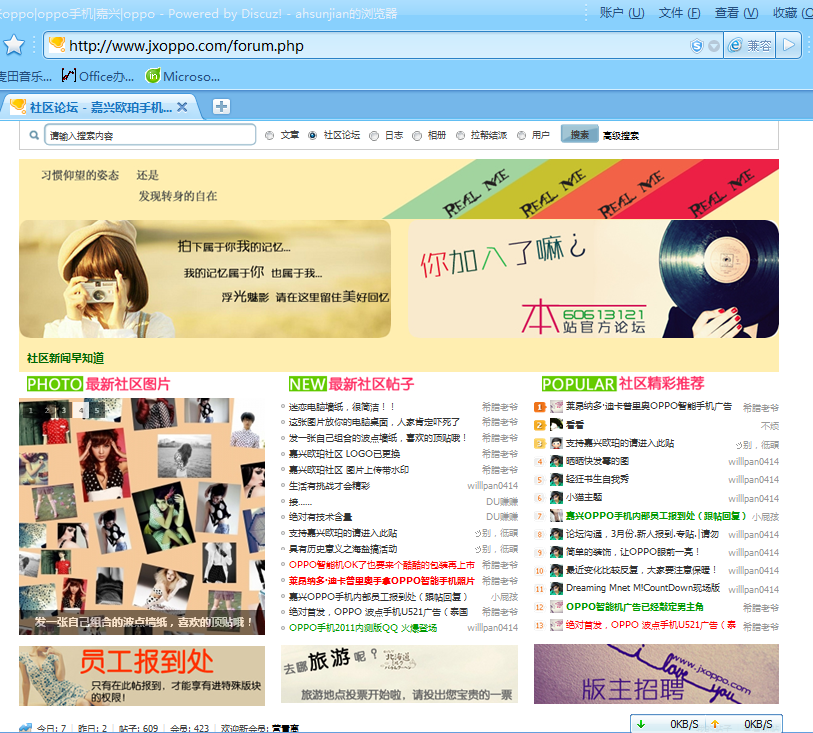Open the slideshow caption 发一张自己组合的波点墙纸
Viewport: 813px width, 733px height.
[143, 622]
